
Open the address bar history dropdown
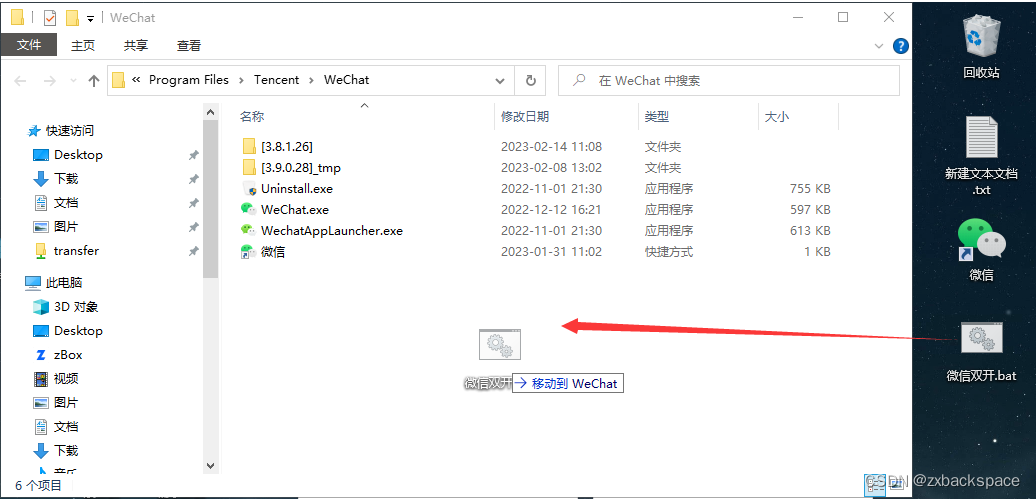click(x=500, y=81)
